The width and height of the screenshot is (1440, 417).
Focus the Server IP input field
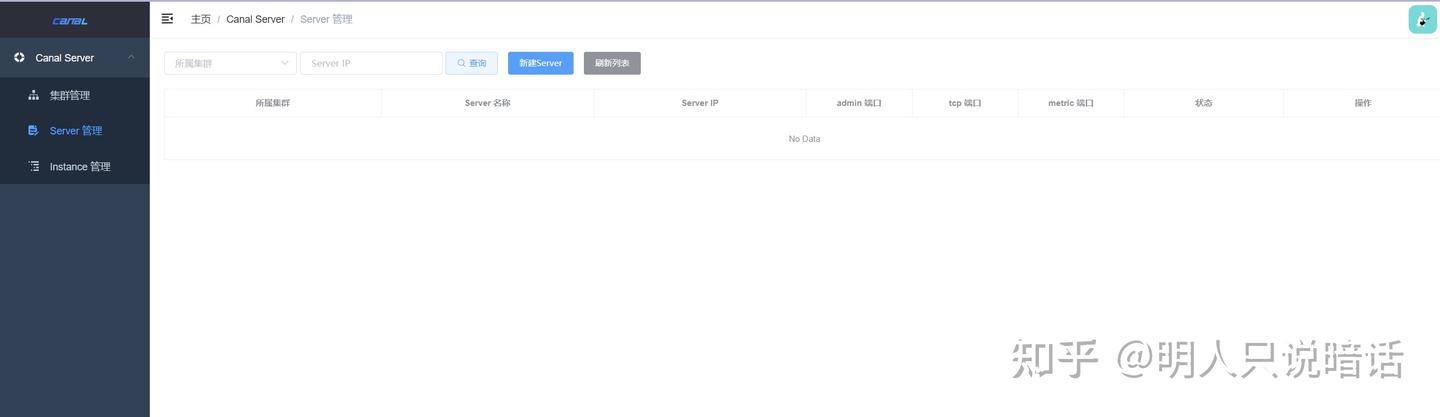pos(371,63)
